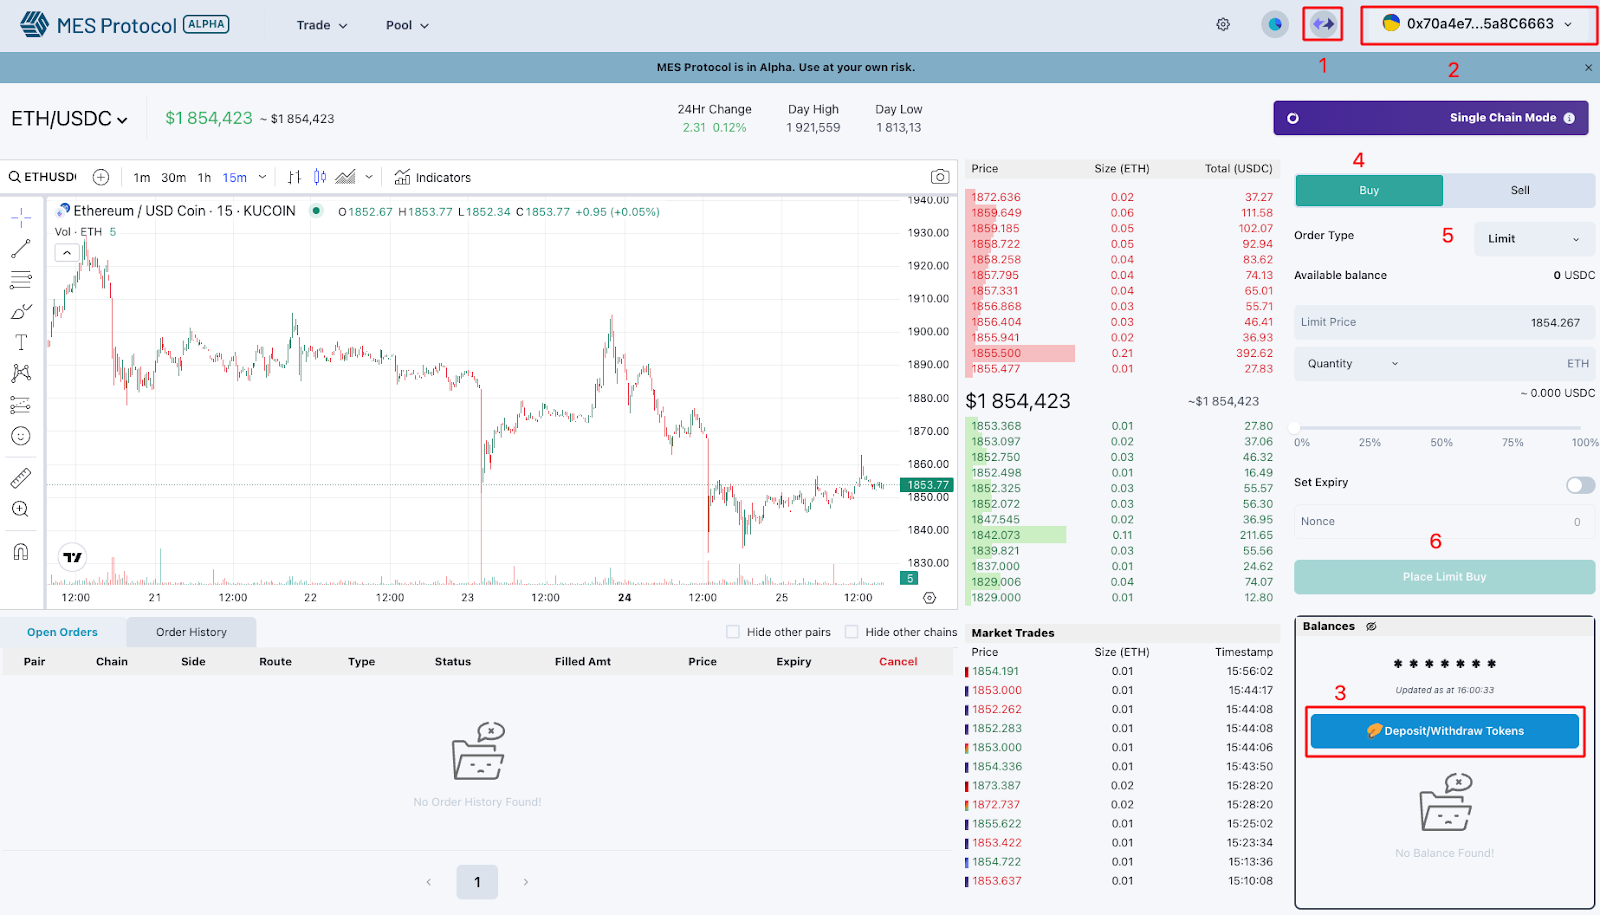Check Hide other pairs
The height and width of the screenshot is (915, 1600).
733,632
